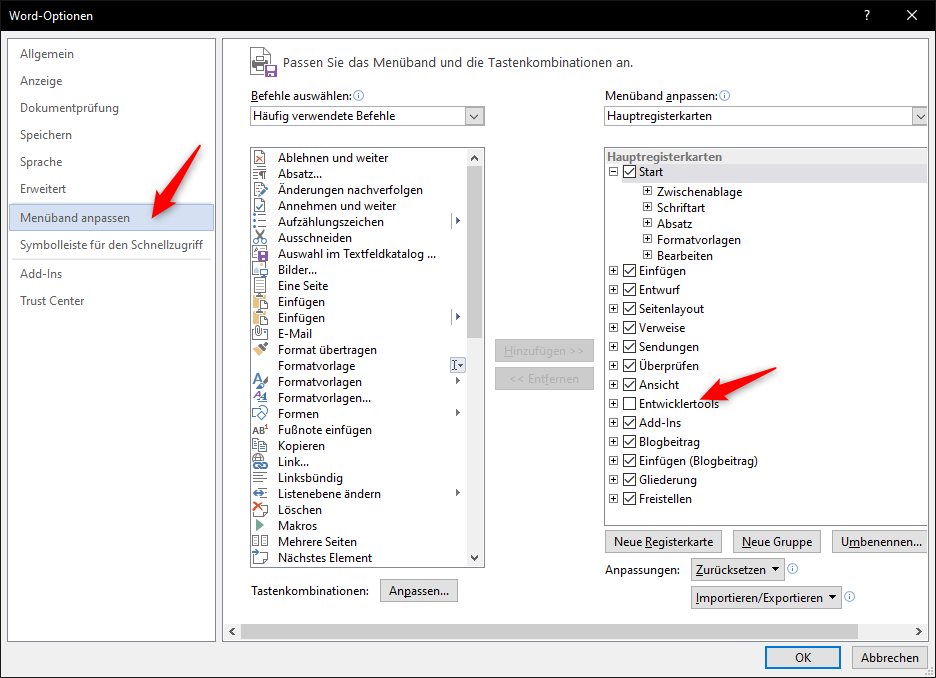The height and width of the screenshot is (678, 936).
Task: Select Menüband anpassen in sidebar
Action: click(112, 218)
